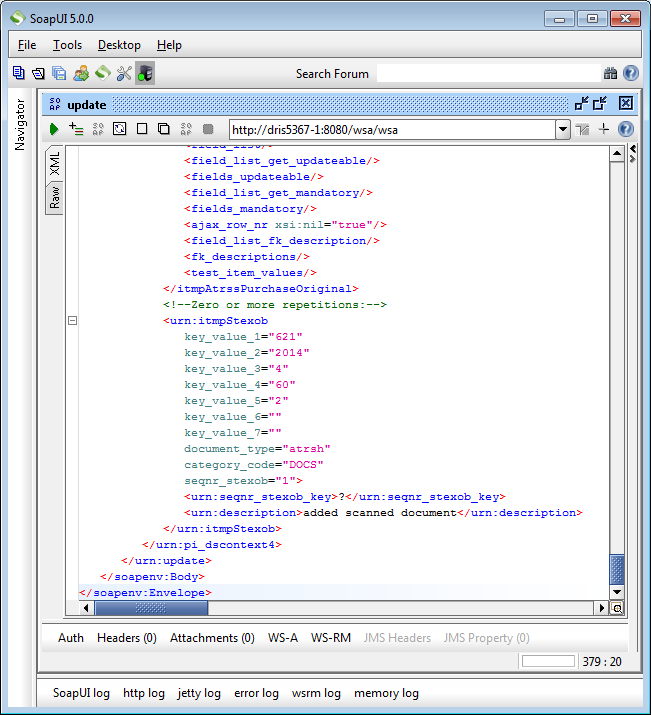Click the Import Project toolbar icon
Viewport: 651px width, 715px height.
(x=39, y=73)
